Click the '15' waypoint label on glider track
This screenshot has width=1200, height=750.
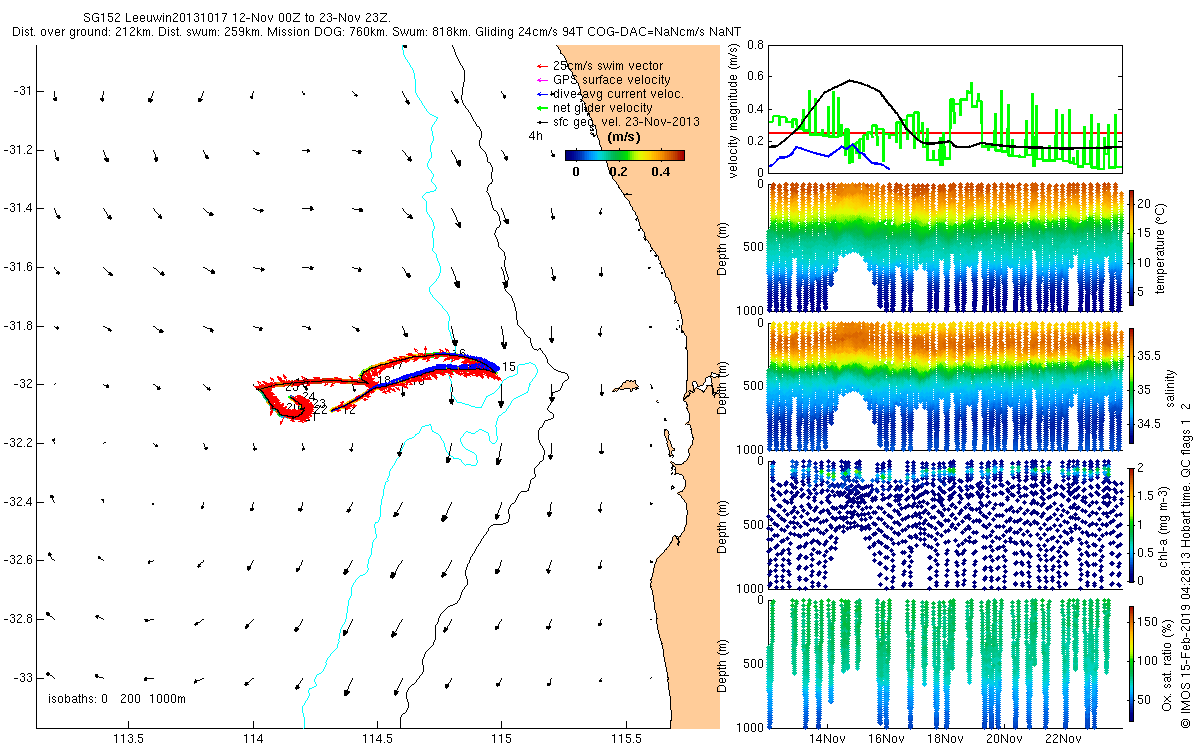509,367
